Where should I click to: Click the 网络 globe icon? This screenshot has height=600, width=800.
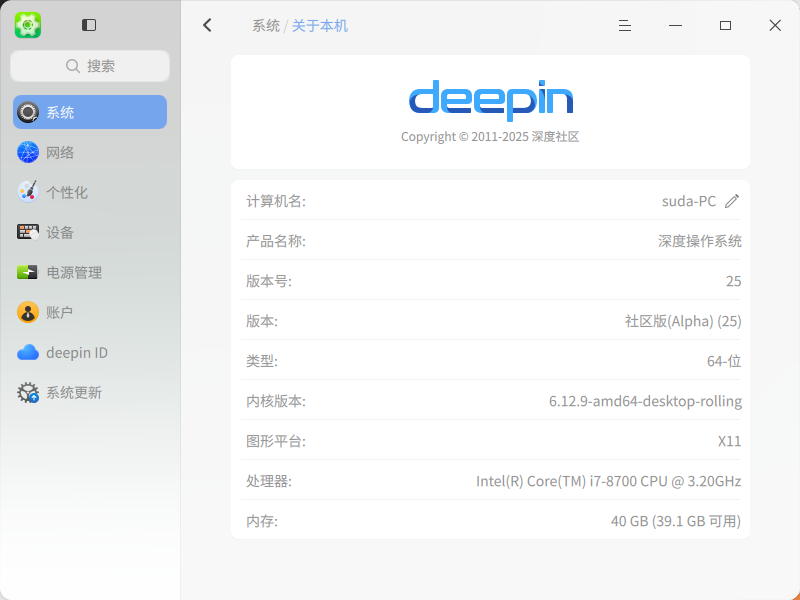click(x=28, y=152)
